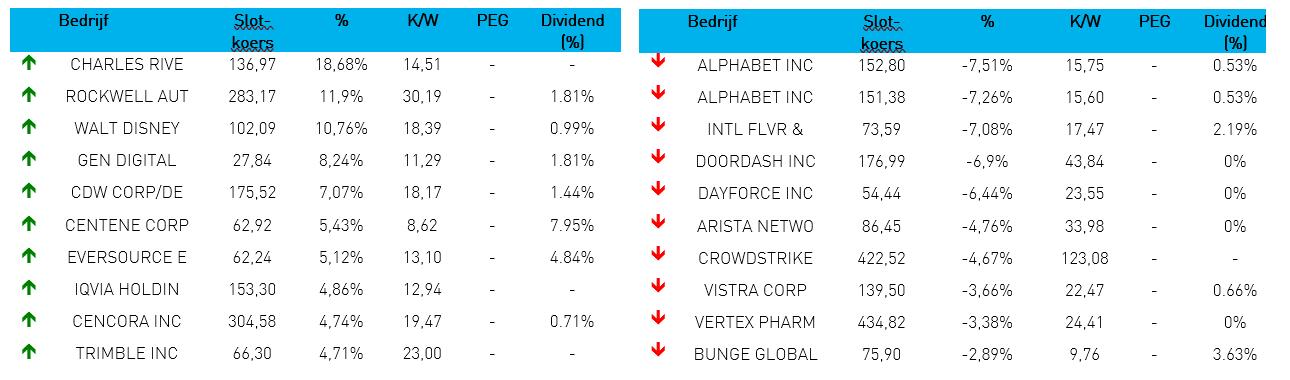Select the ROCKWELL AUT company name
Image resolution: width=1290 pixels, height=380 pixels.
click(x=127, y=96)
